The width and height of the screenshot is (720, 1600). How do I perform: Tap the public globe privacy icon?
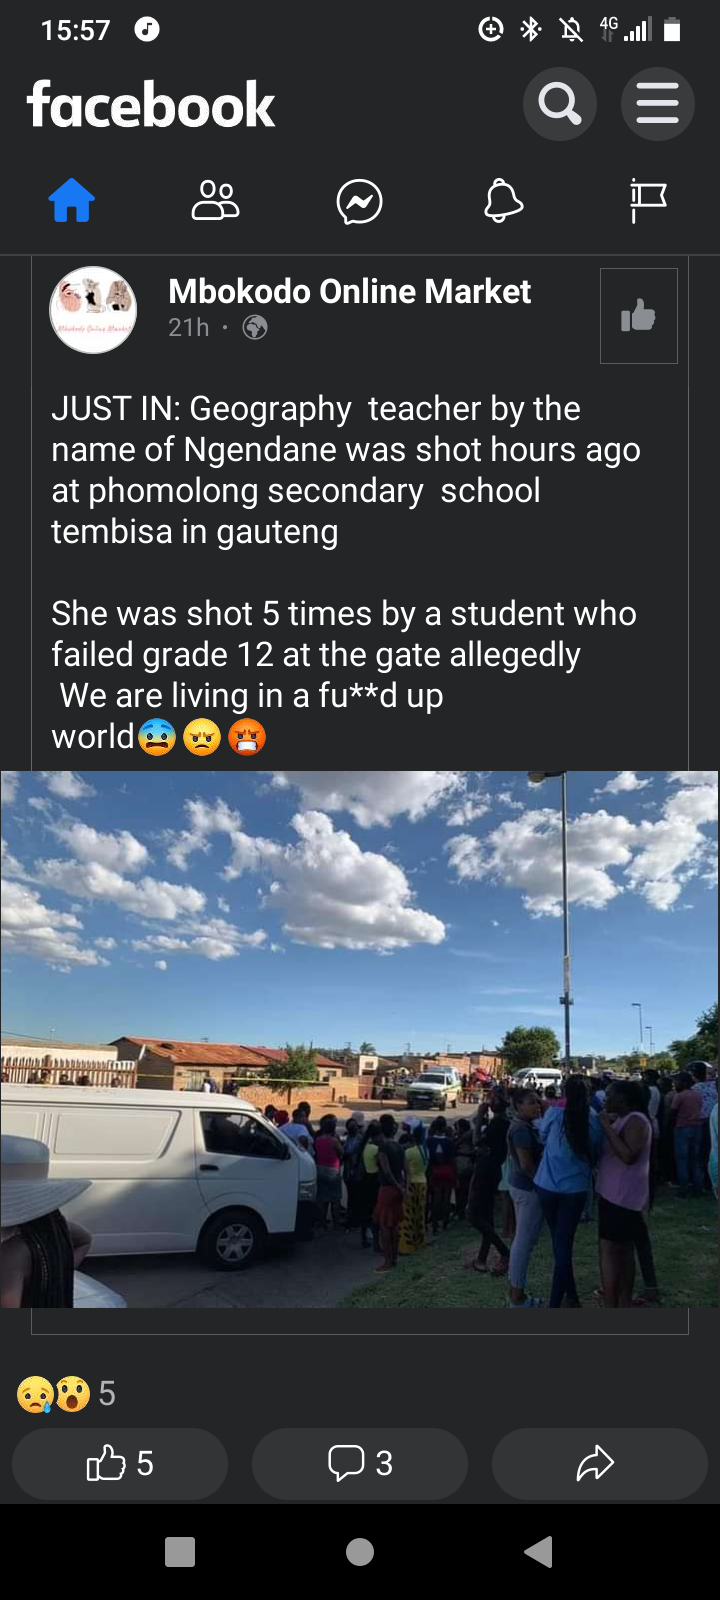pos(255,327)
